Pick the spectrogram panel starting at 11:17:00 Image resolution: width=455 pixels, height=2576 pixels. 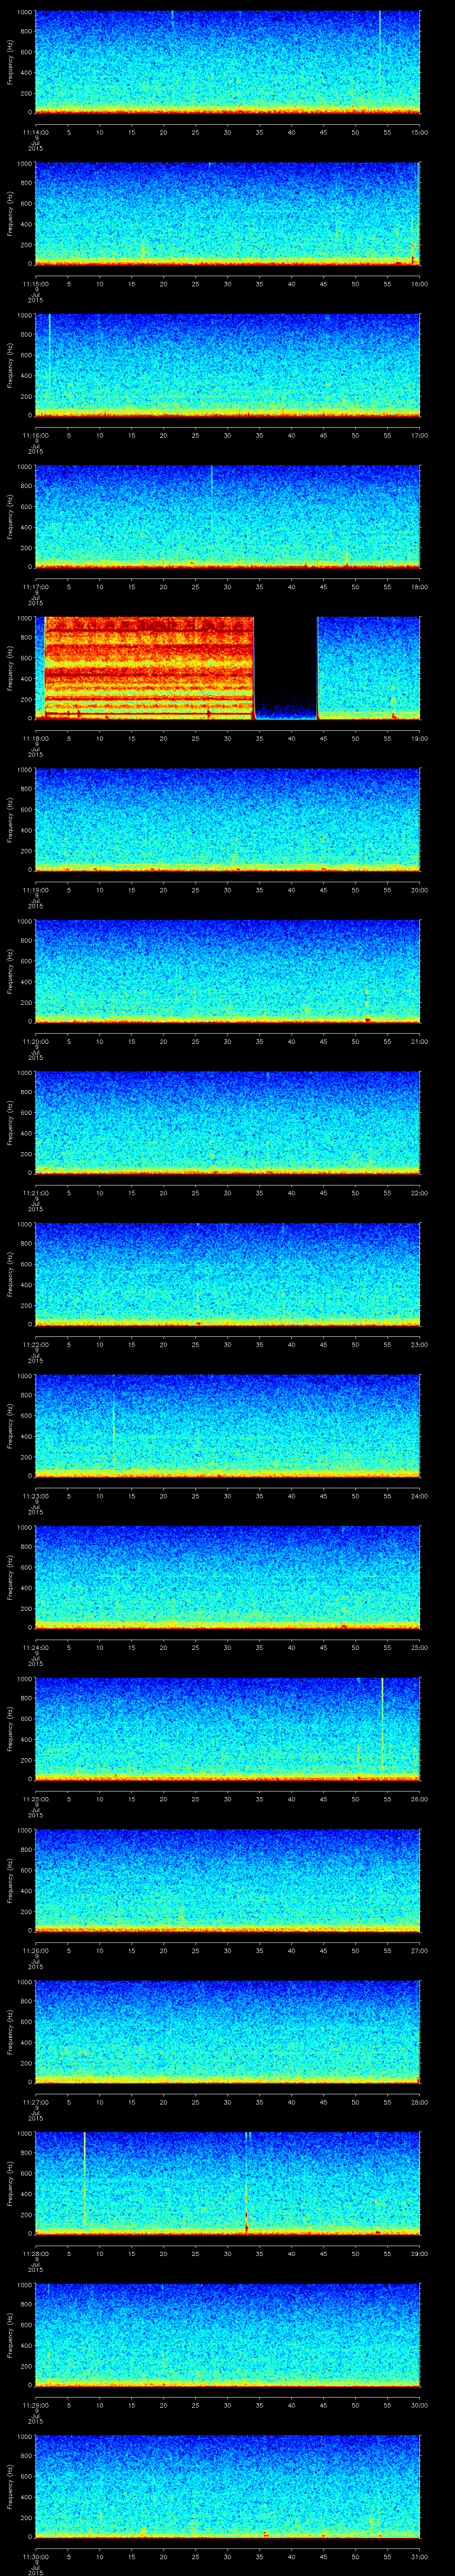point(227,517)
